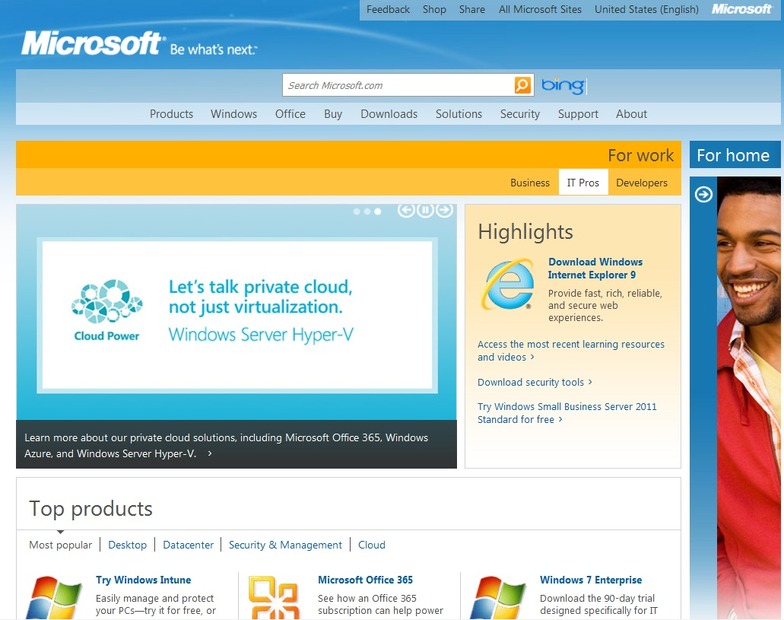Click Download Windows Internet Explorer 9 link
This screenshot has width=784, height=620.
pyautogui.click(x=595, y=268)
